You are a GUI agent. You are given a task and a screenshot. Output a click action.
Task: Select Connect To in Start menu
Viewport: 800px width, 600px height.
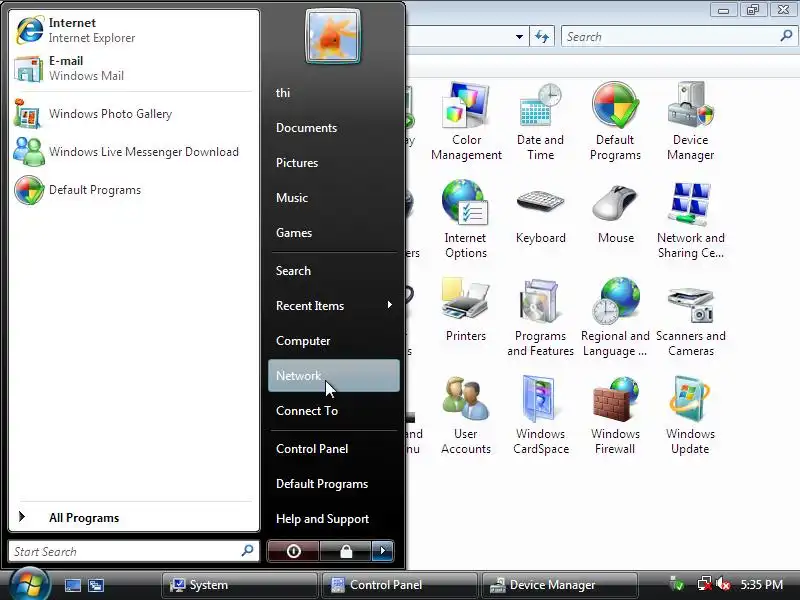334,411
